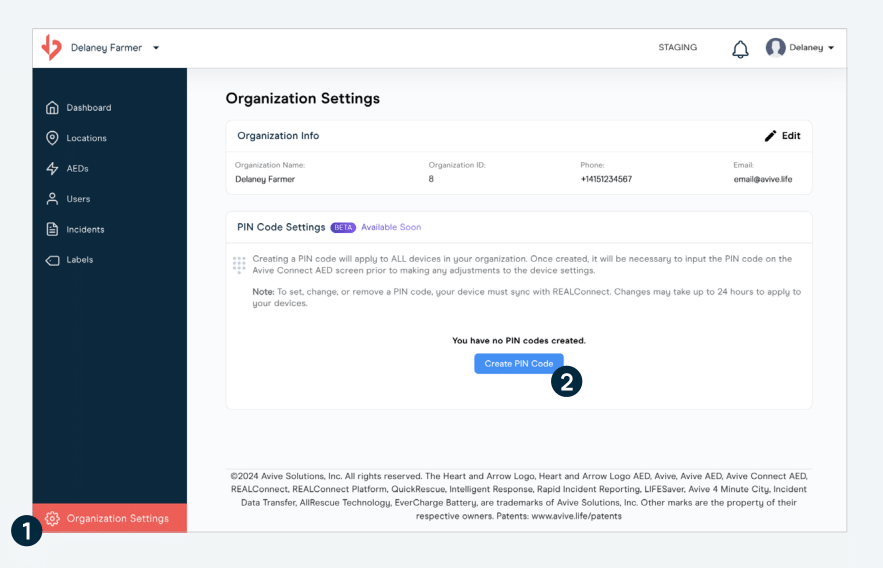Click Edit in Organization Info
This screenshot has width=883, height=568.
pos(790,136)
